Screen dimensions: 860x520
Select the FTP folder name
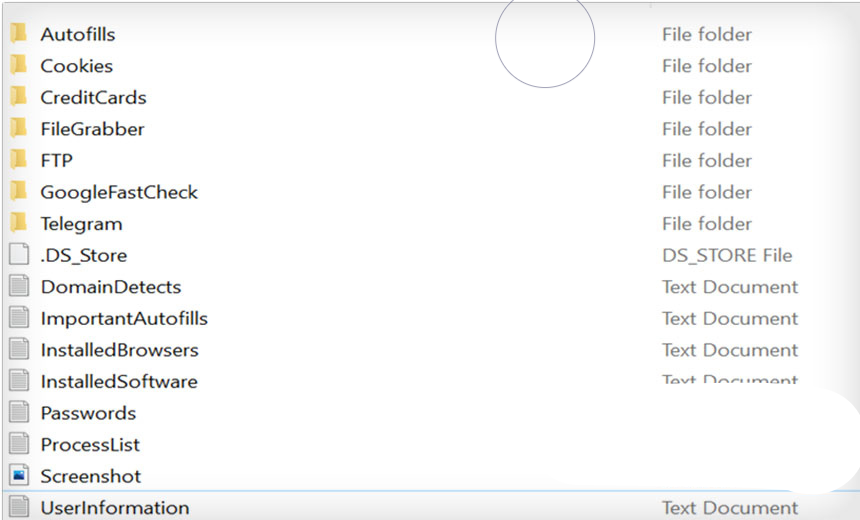56,160
